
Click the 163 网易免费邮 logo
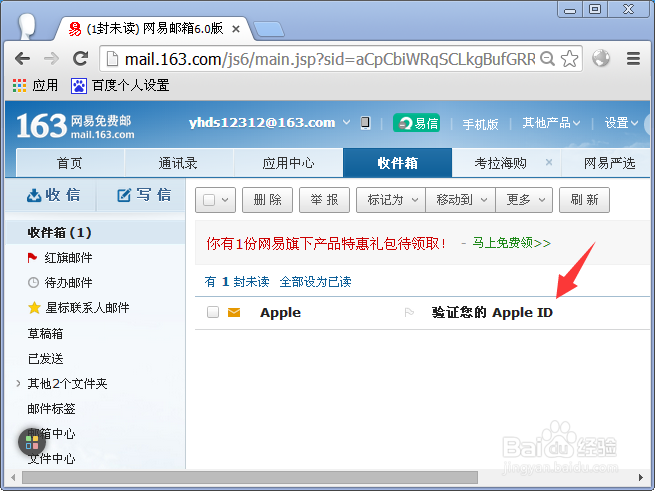(x=76, y=126)
